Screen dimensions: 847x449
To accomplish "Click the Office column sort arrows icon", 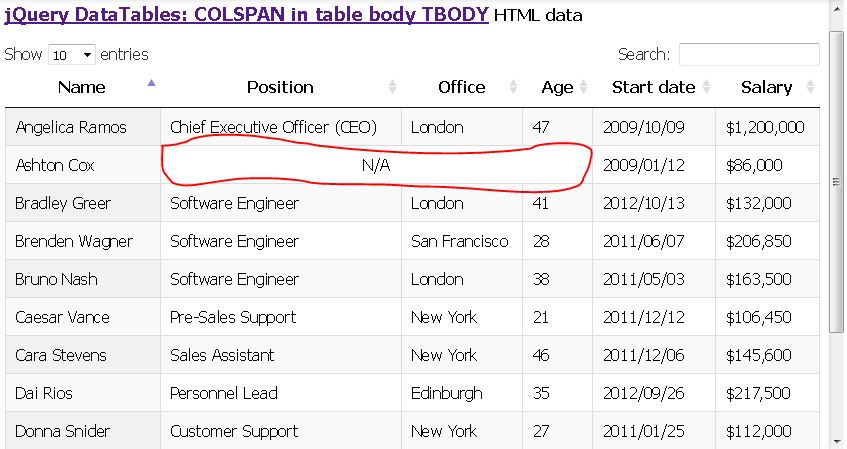I will [x=513, y=87].
